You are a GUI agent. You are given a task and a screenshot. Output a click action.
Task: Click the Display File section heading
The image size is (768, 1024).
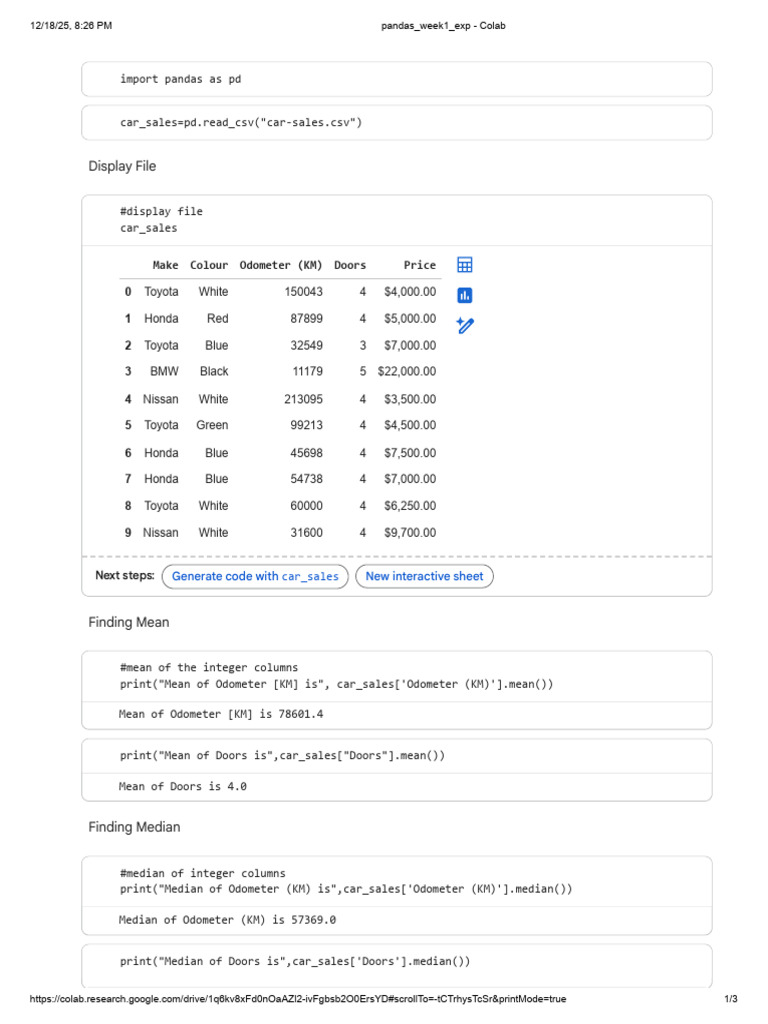point(122,166)
